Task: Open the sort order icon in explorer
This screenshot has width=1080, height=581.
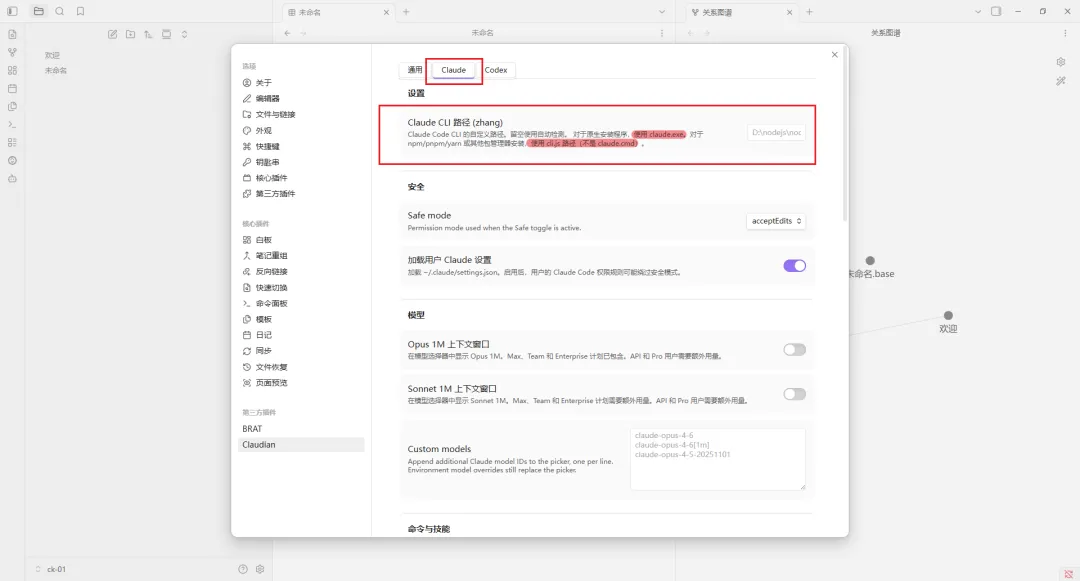Action: coord(148,34)
